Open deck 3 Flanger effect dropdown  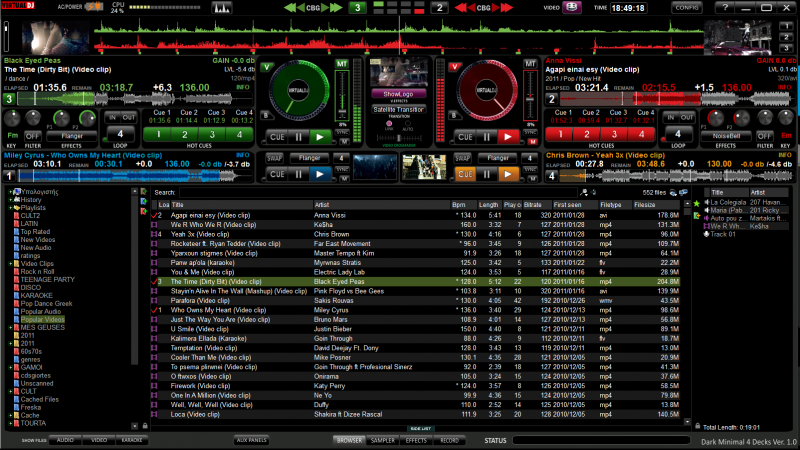coord(71,136)
